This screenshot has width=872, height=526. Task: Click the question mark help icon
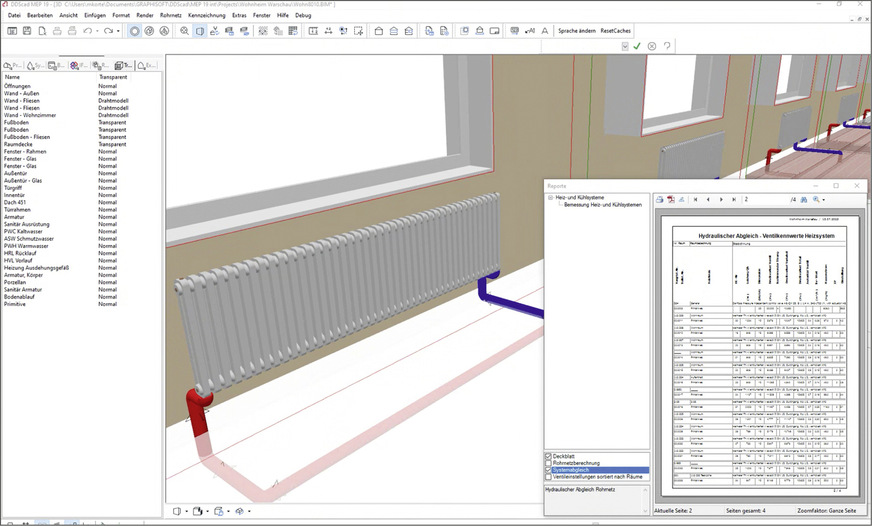(x=667, y=46)
